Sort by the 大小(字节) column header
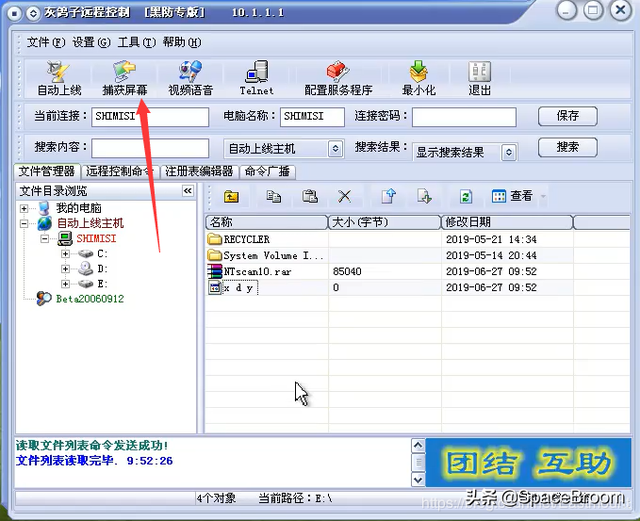This screenshot has width=640, height=521. tap(385, 222)
